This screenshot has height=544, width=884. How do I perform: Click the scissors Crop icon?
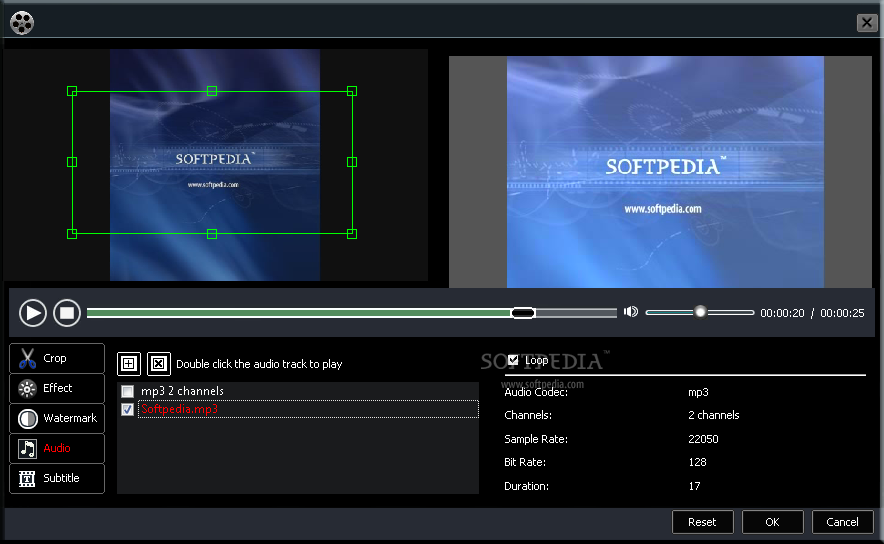tap(27, 358)
